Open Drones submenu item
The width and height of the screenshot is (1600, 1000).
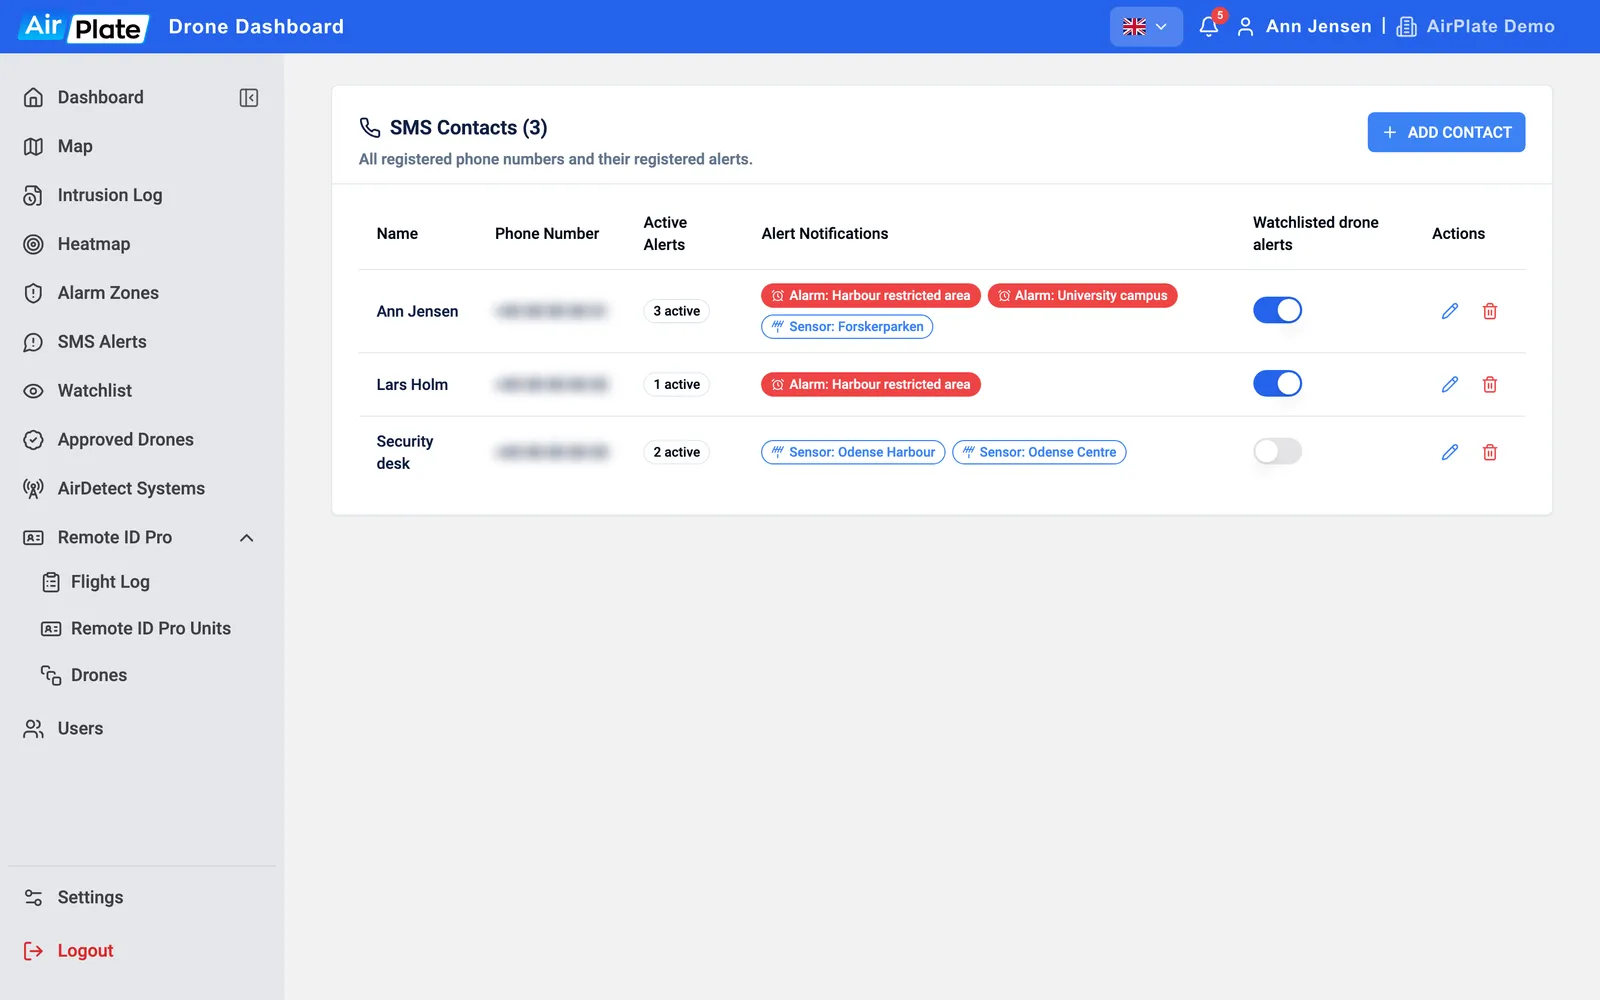tap(98, 675)
